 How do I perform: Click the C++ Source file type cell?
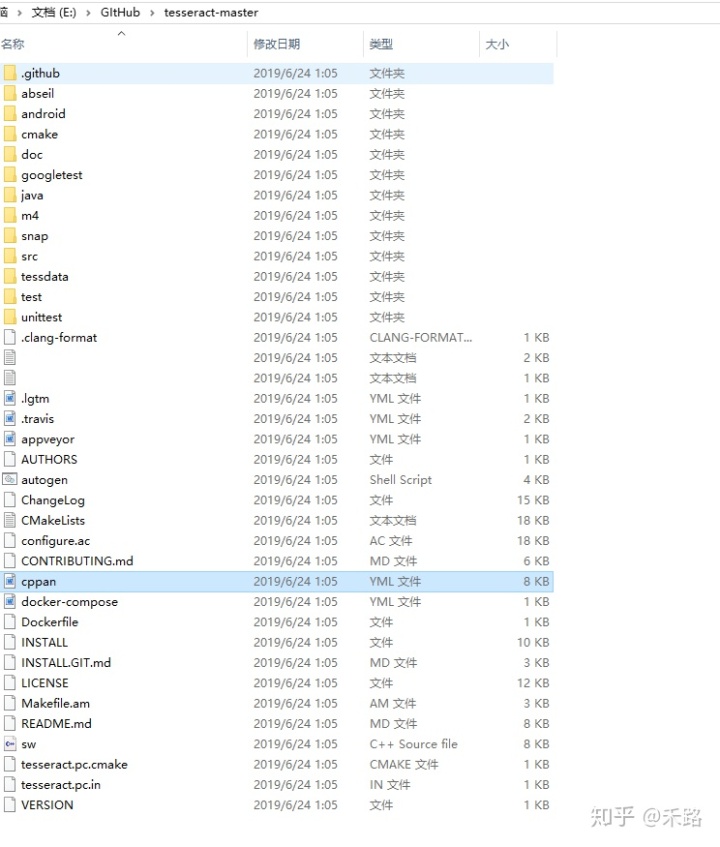[x=414, y=744]
